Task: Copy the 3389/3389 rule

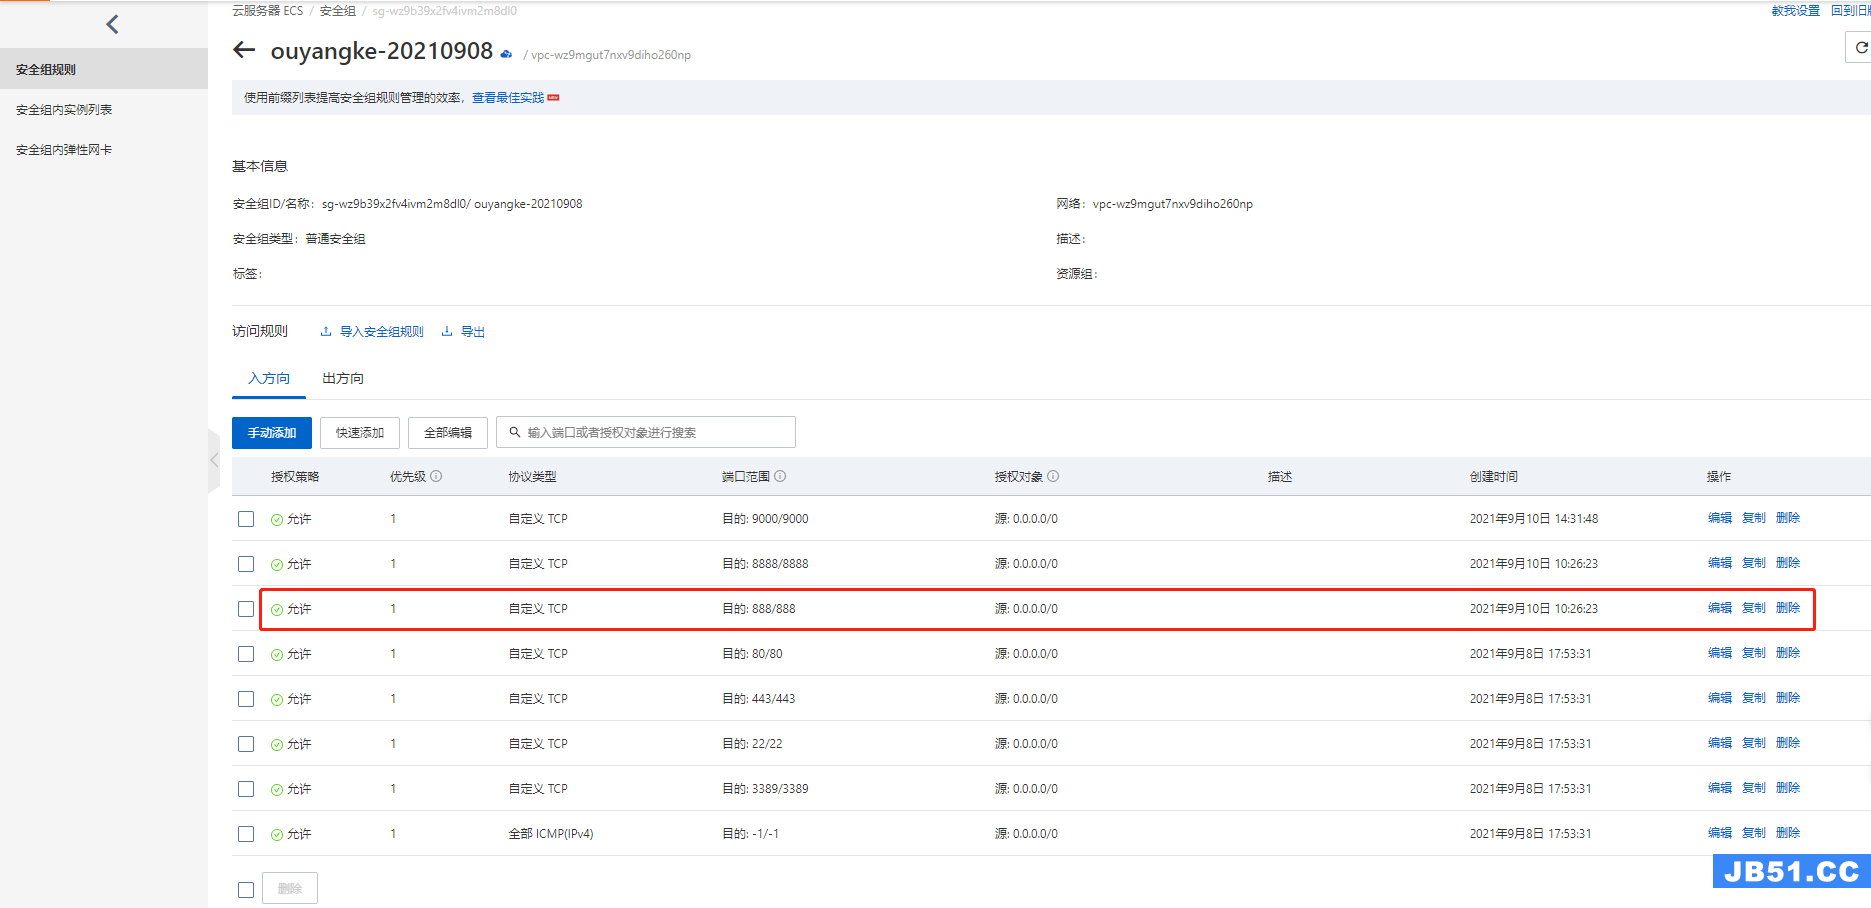Action: click(x=1754, y=788)
